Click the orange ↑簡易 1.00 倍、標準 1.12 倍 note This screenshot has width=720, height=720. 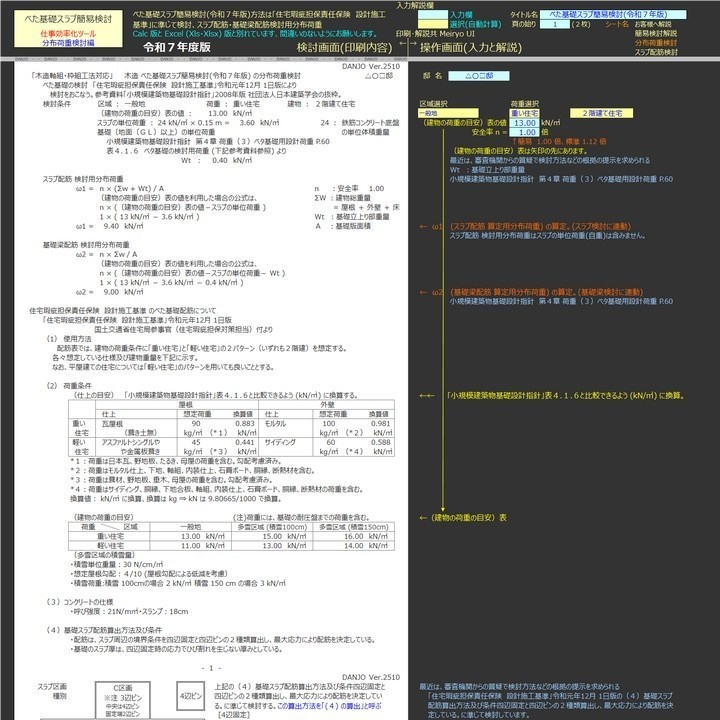click(x=559, y=141)
